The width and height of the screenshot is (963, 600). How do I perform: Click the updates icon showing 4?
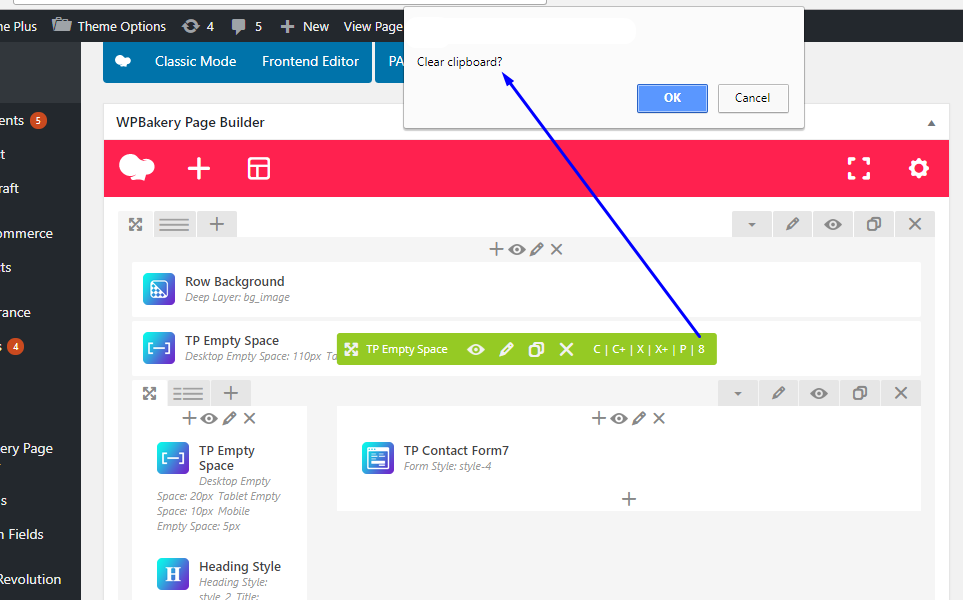[198, 26]
